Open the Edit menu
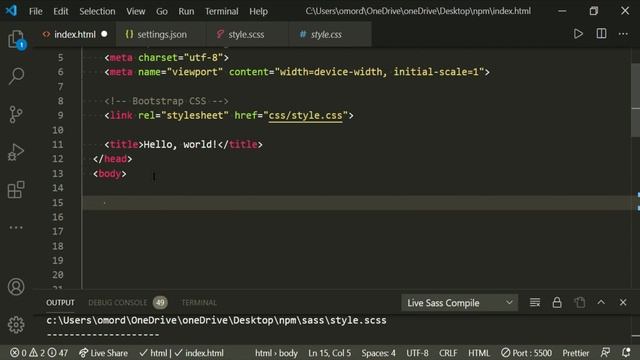The height and width of the screenshot is (360, 640). click(61, 11)
